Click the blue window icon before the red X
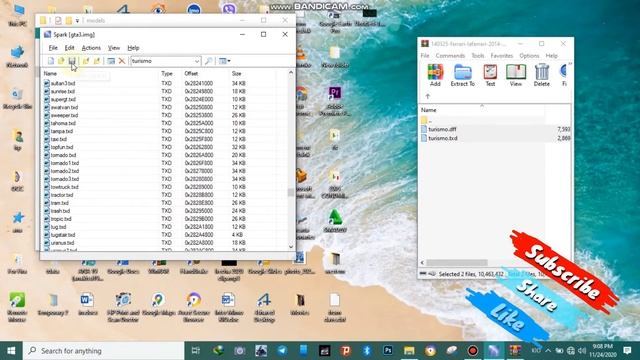 point(111,61)
